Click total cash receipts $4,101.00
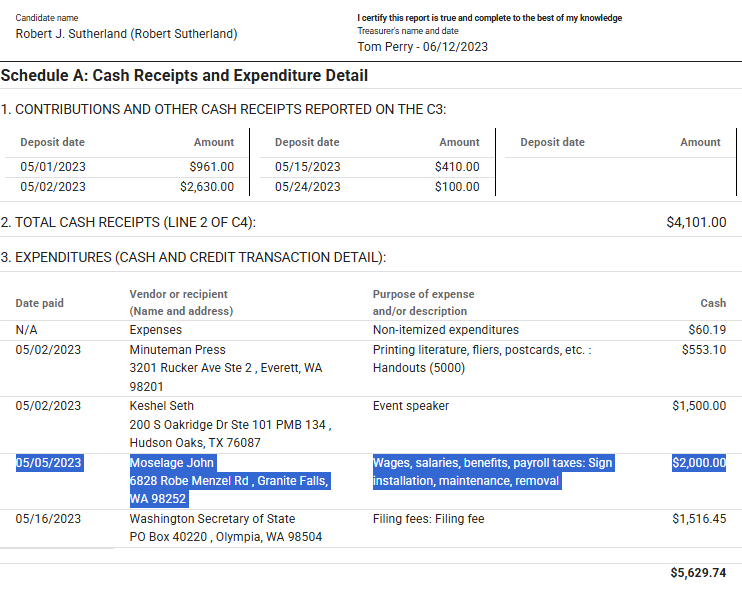This screenshot has height=589, width=742. click(x=697, y=222)
